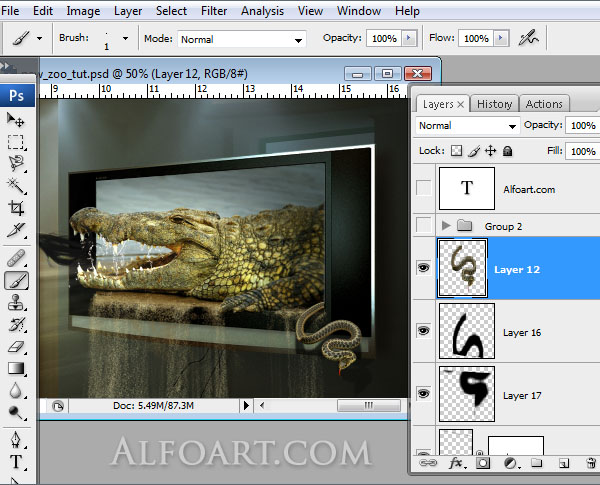Screen dimensions: 600x485
Task: Add a layer style via fx icon
Action: [457, 463]
